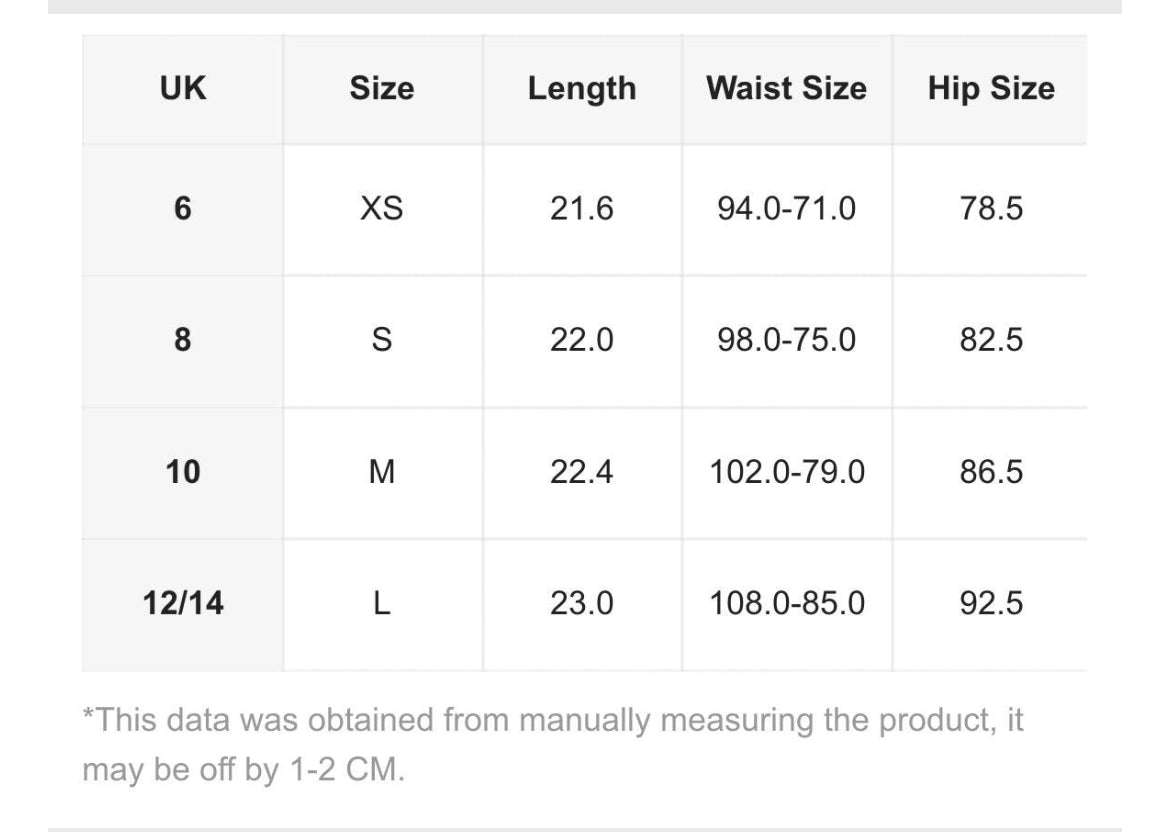Select UK size 10 row label

click(x=182, y=472)
